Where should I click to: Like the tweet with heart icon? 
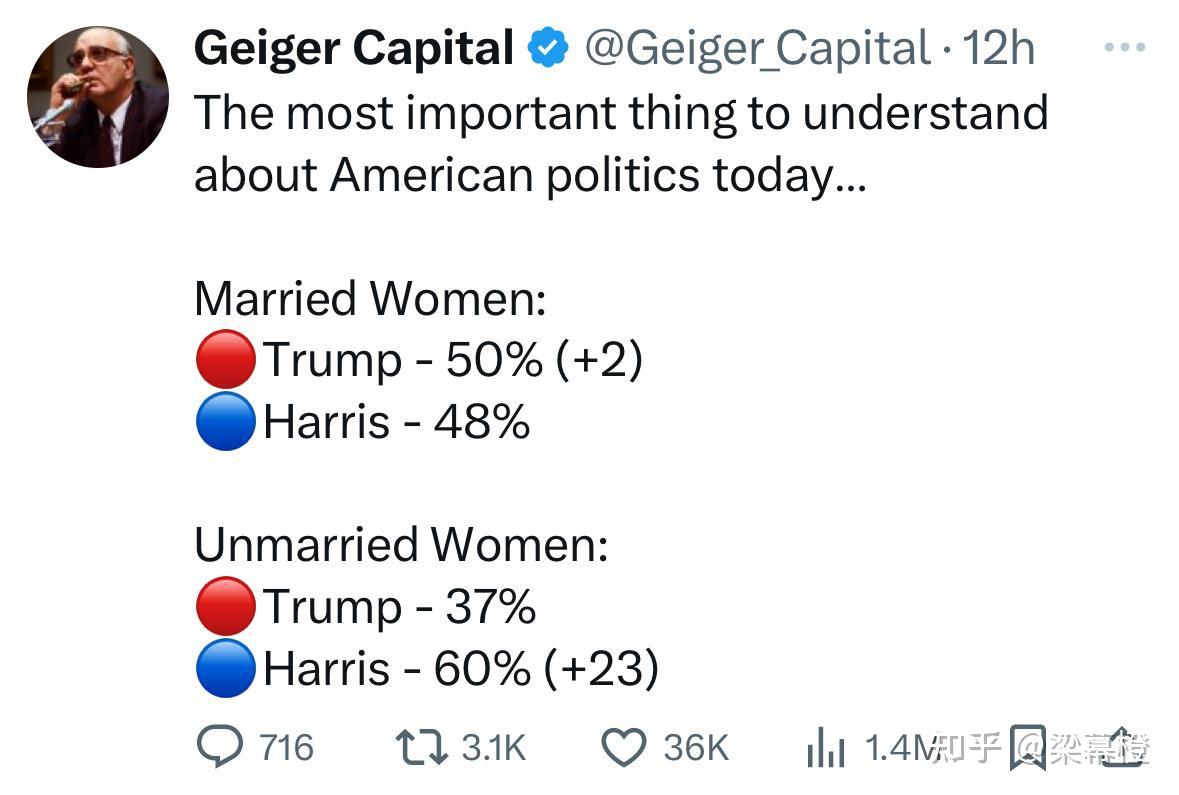click(624, 747)
